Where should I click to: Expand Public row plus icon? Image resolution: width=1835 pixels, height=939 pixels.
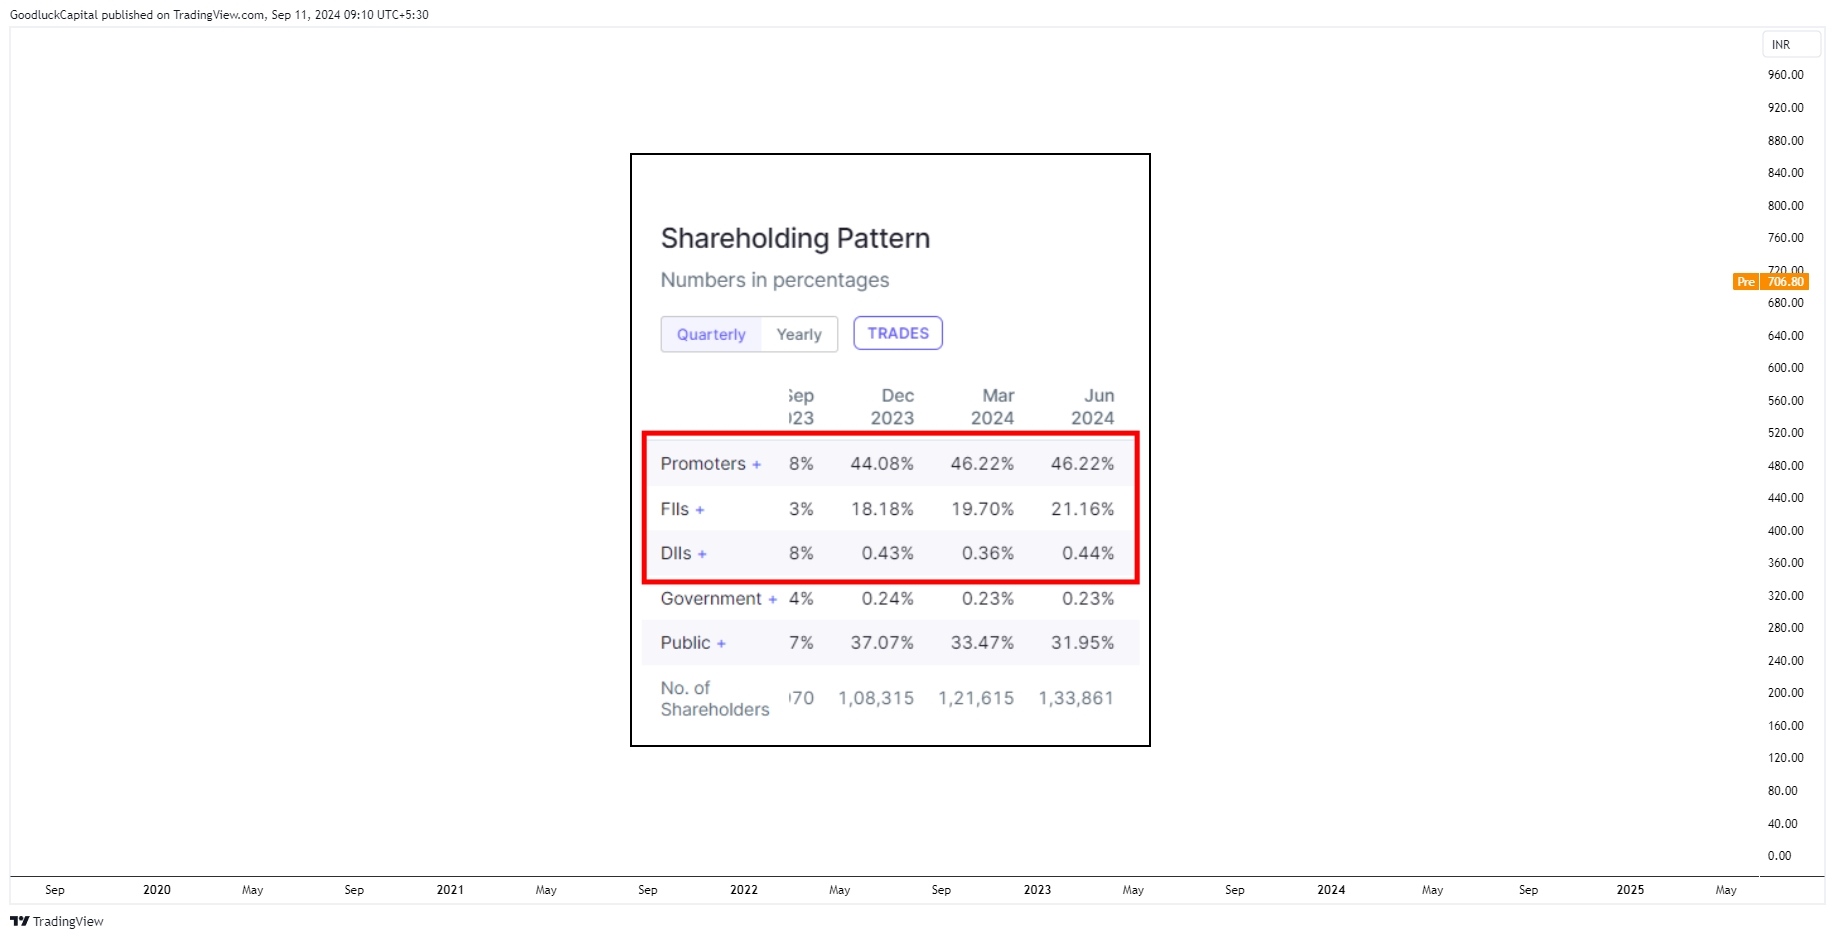click(x=721, y=644)
